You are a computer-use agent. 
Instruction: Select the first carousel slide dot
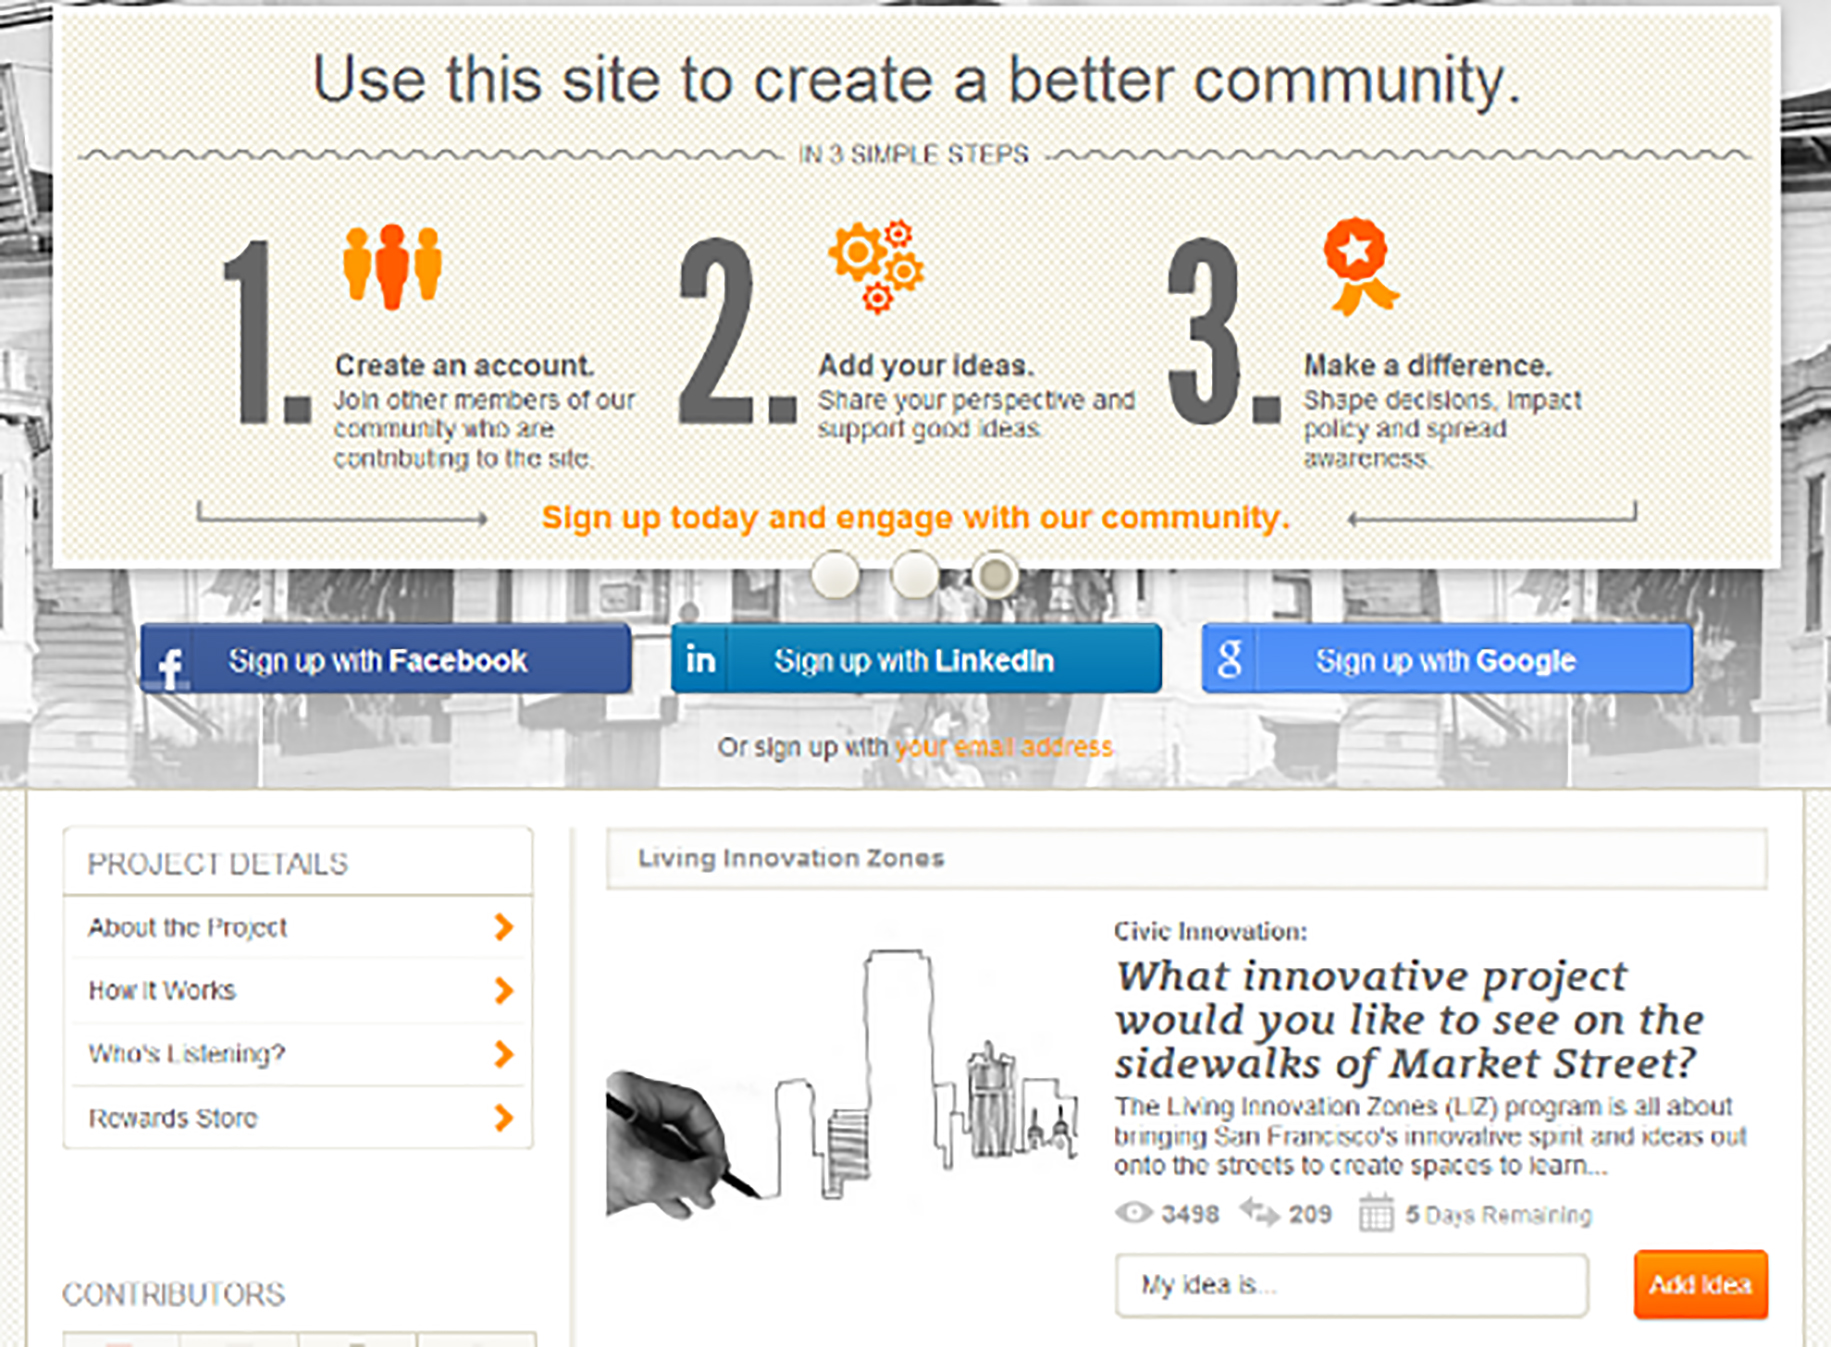point(835,575)
